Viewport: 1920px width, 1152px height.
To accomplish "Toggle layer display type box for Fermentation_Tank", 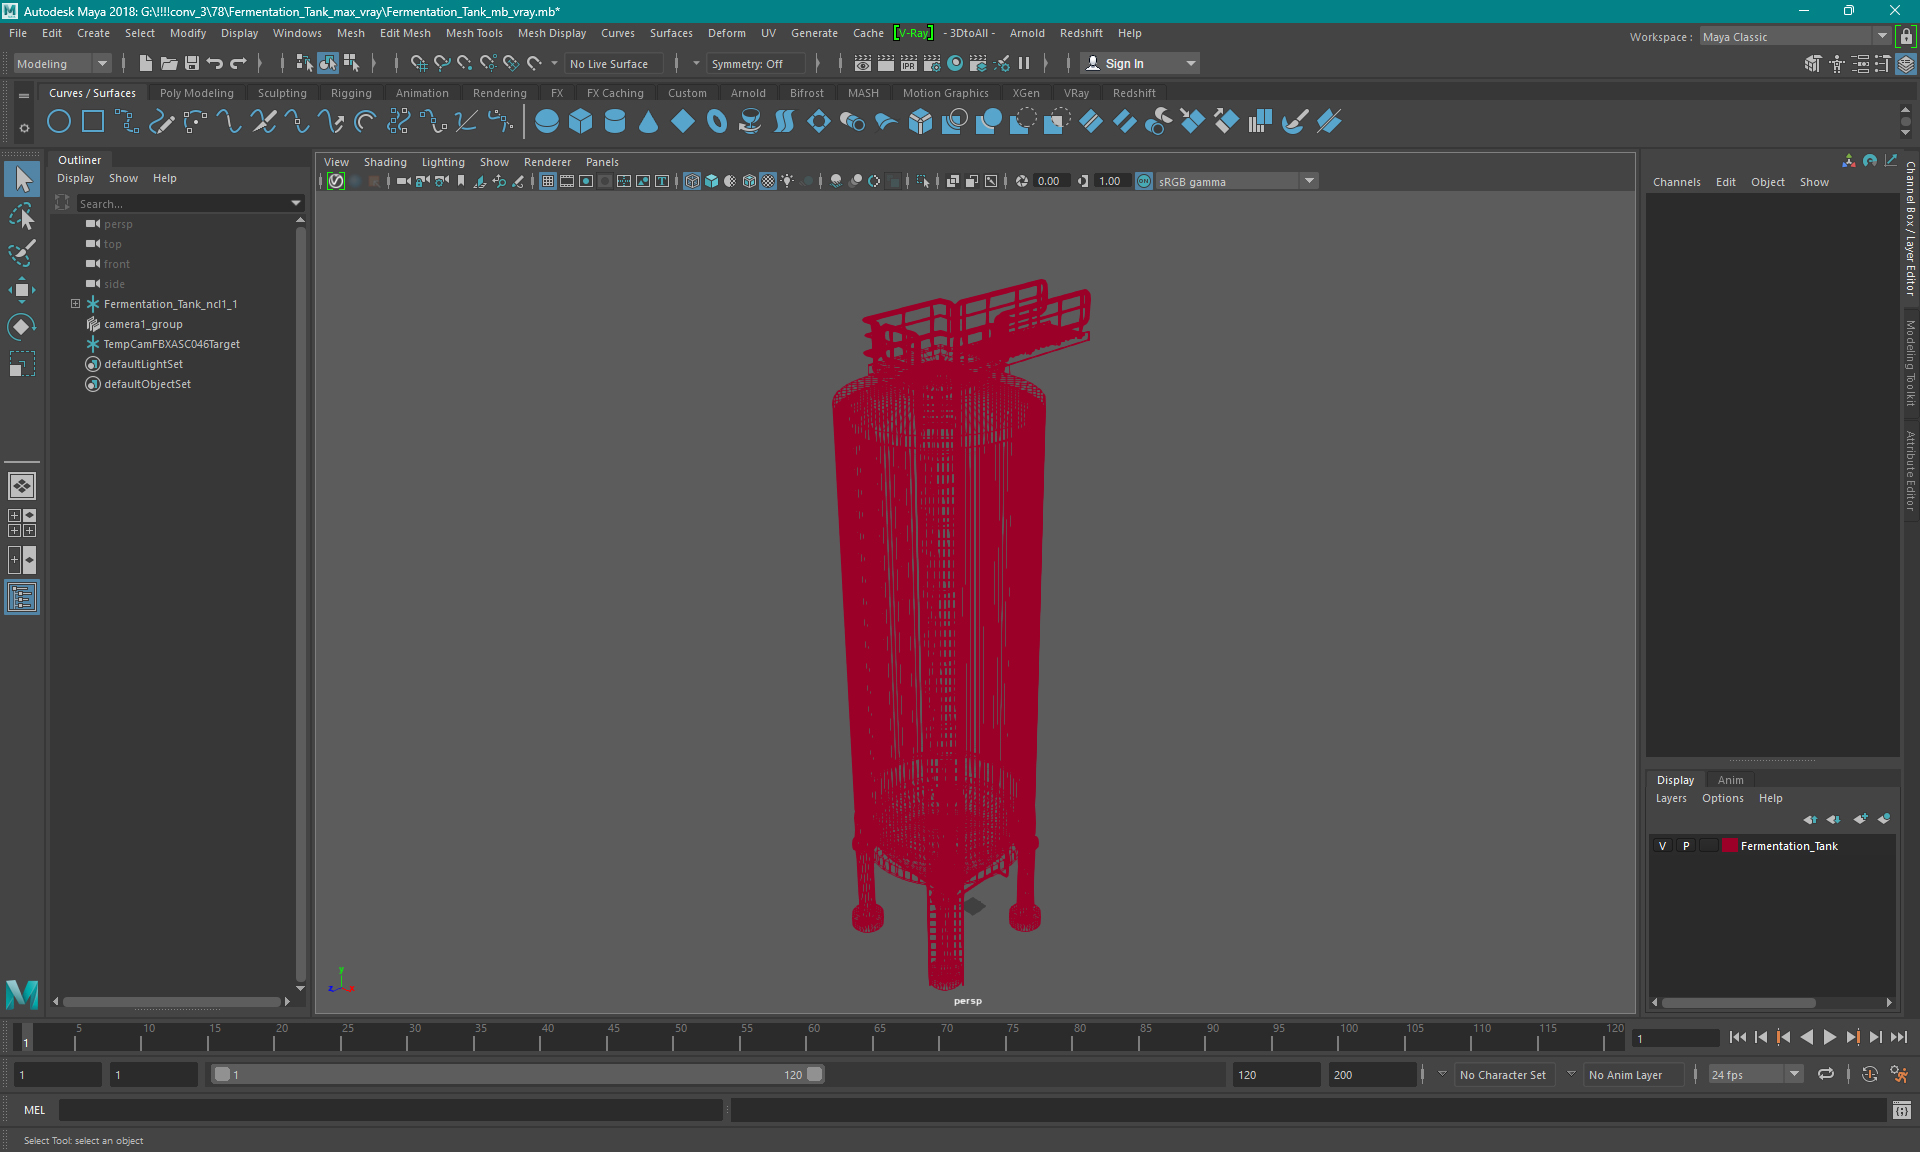I will pyautogui.click(x=1708, y=846).
